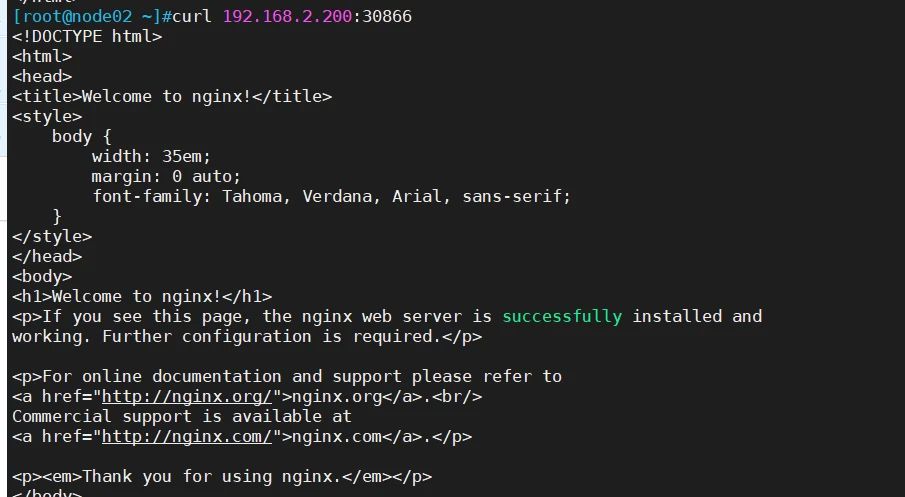Click the font-family Tahoma line
The width and height of the screenshot is (905, 497).
tap(331, 197)
